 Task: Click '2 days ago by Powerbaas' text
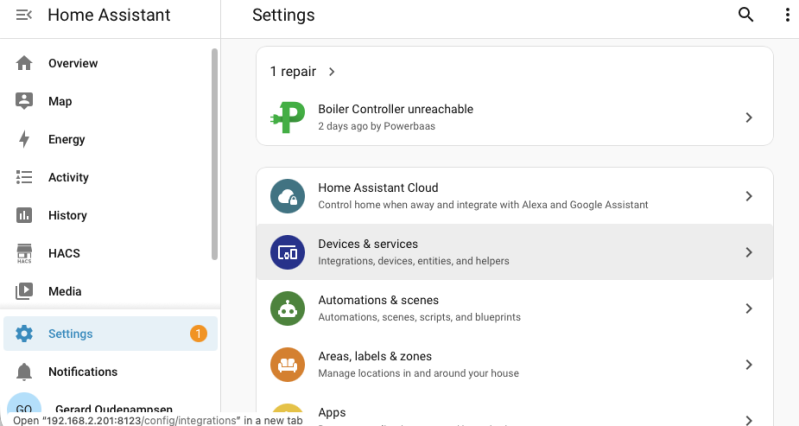(377, 126)
